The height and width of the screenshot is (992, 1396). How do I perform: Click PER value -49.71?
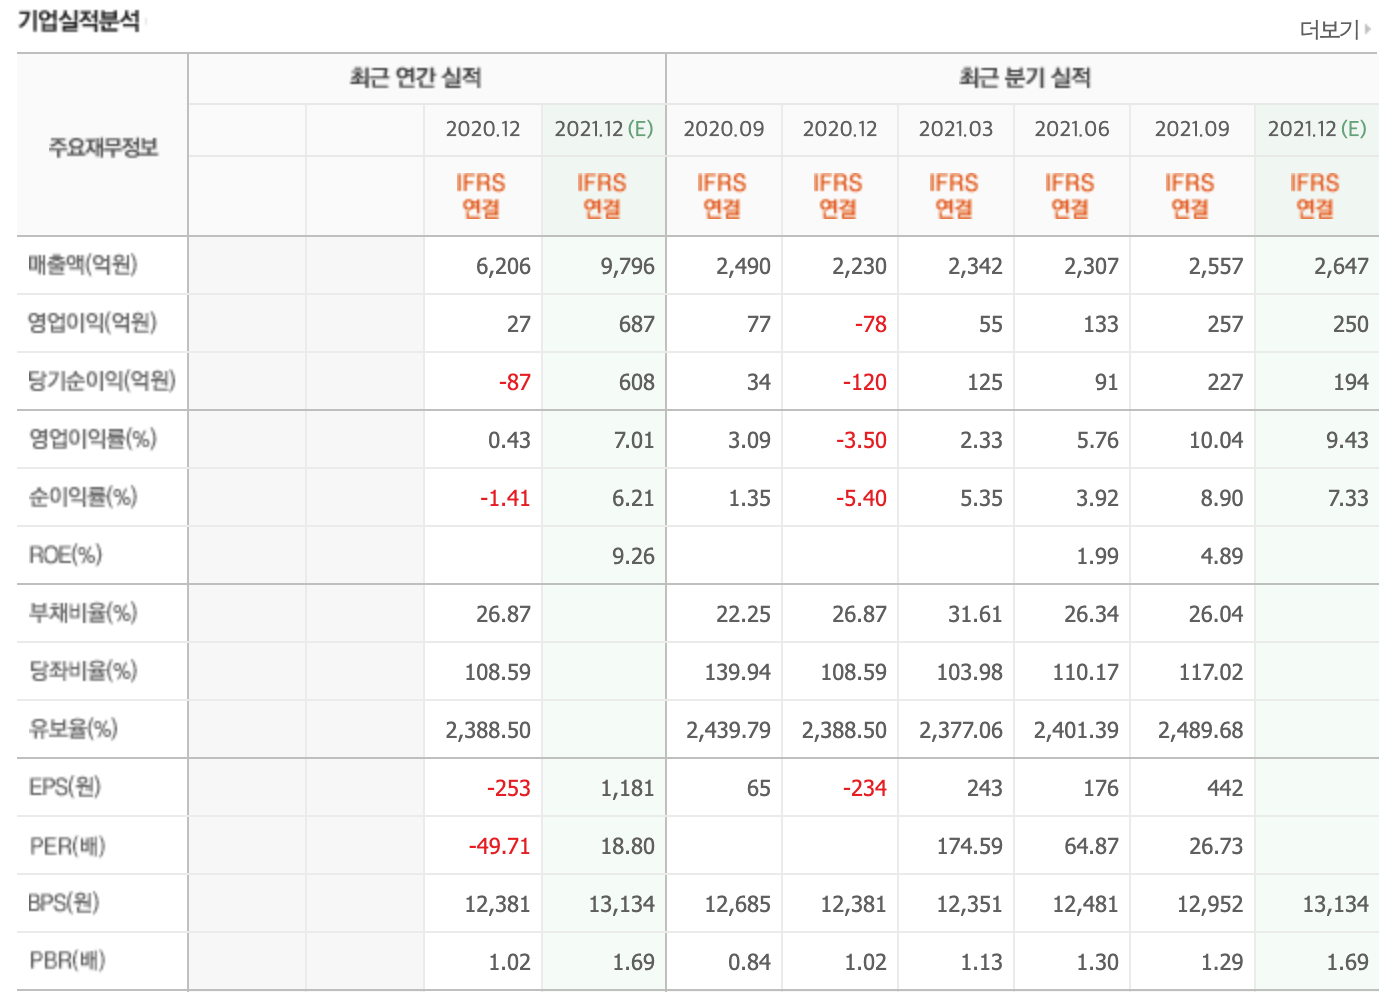click(499, 847)
